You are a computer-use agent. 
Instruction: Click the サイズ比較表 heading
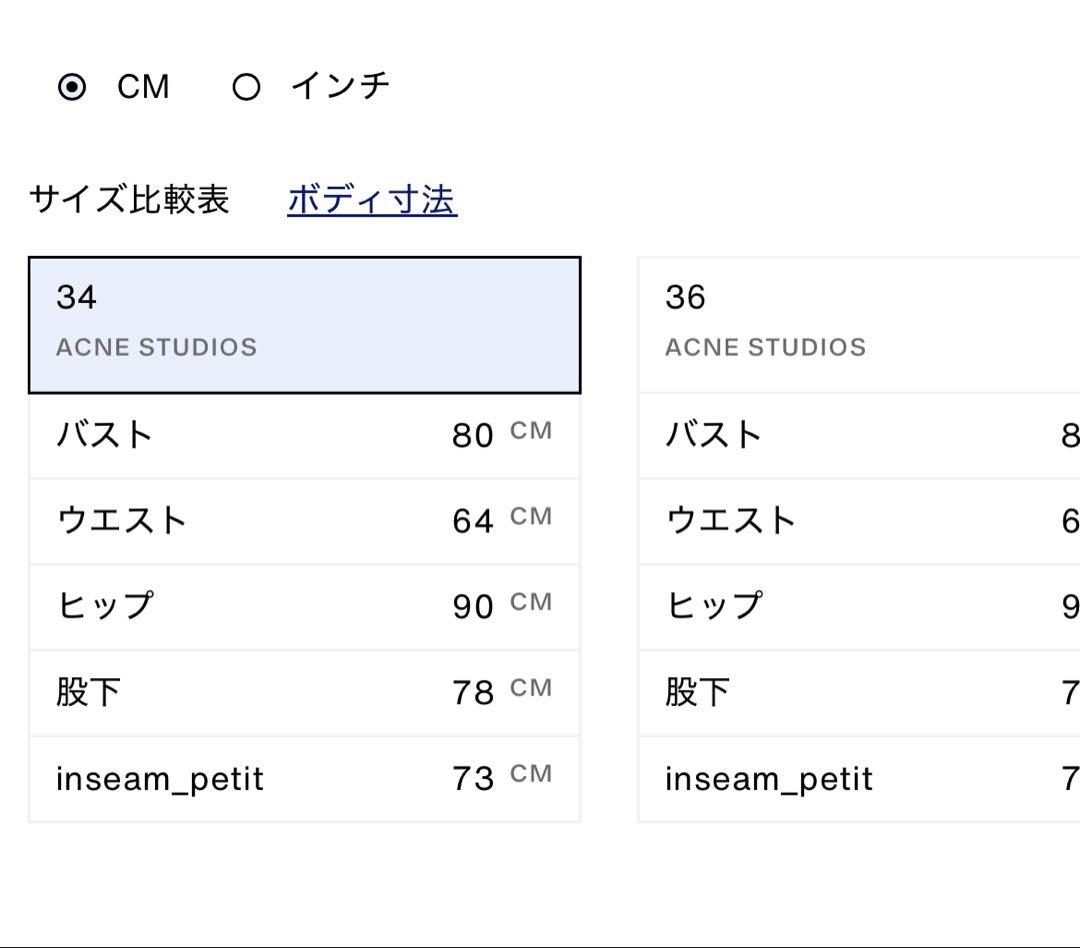click(130, 199)
